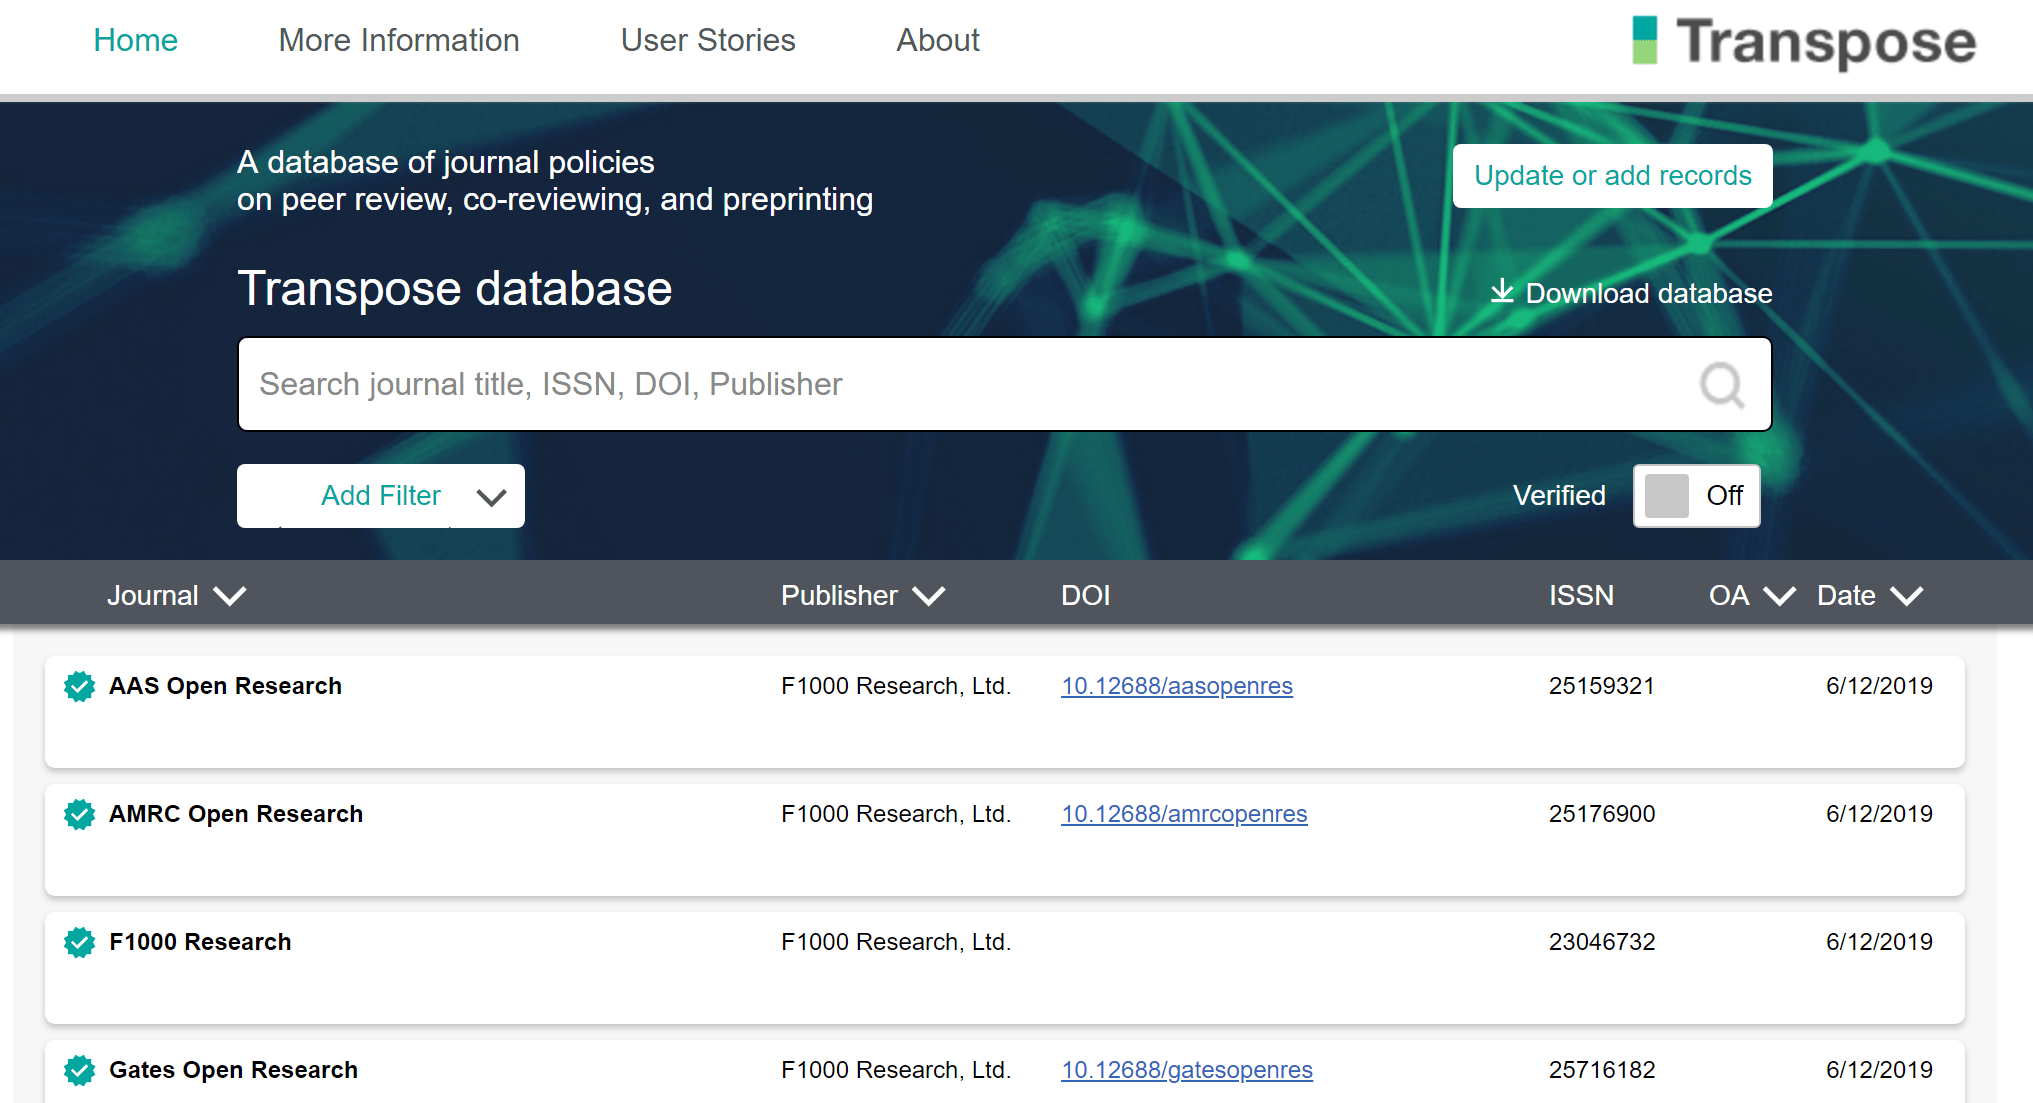
Task: Click the verified badge beside F1000 Research
Action: (x=77, y=941)
